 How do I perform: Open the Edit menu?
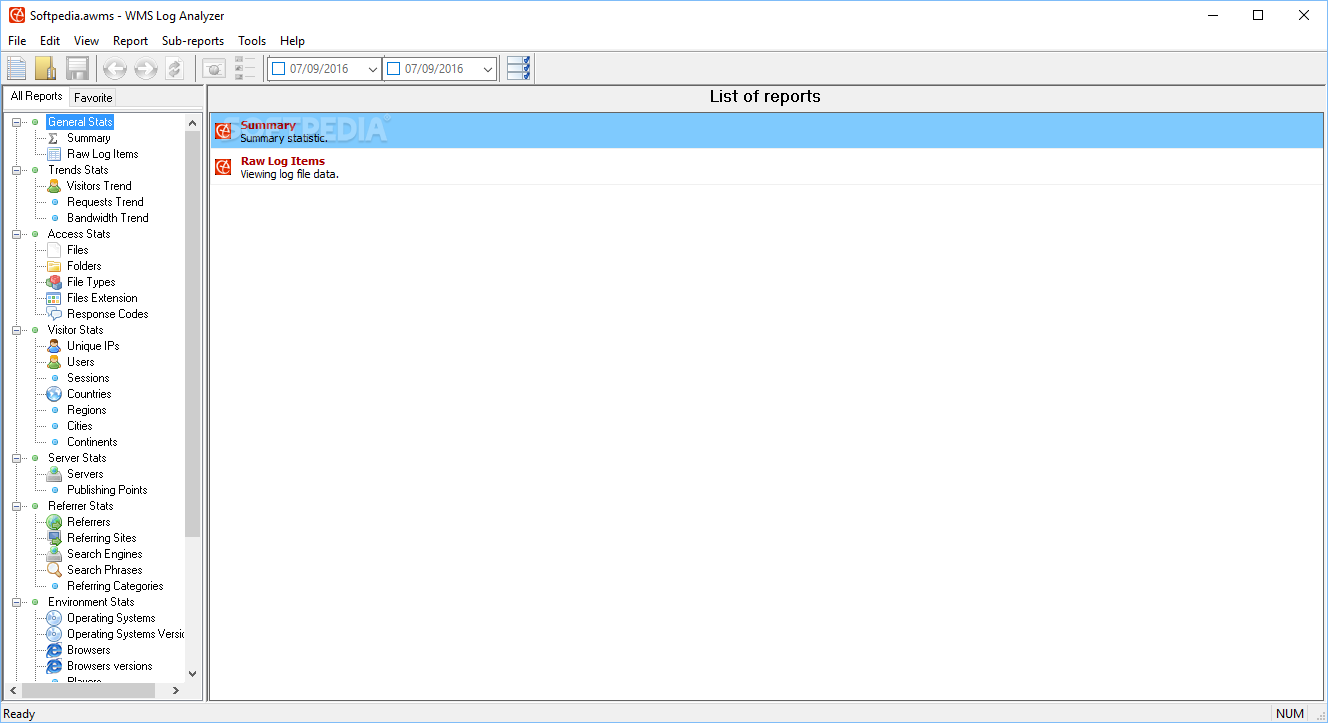50,41
